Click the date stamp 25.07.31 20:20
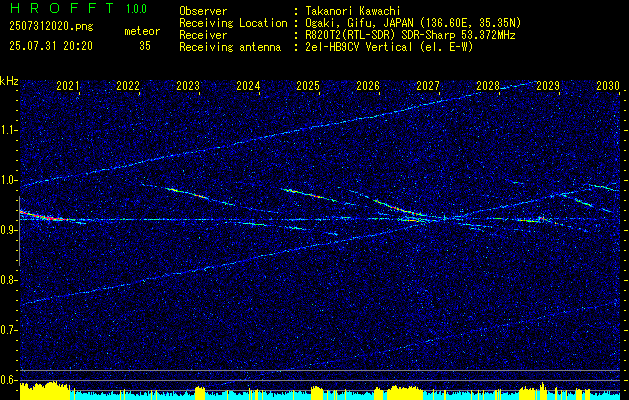Screen dimensions: 629x400 pyautogui.click(x=51, y=46)
